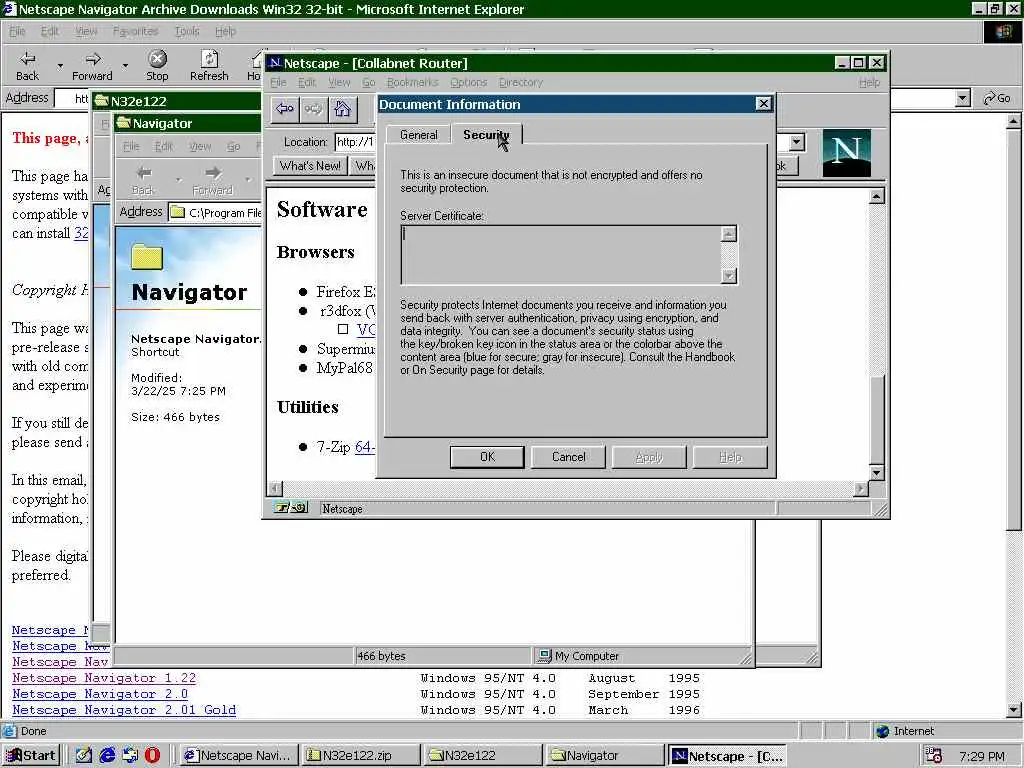Click the Netscape Location URL field
The image size is (1024, 768).
[x=355, y=142]
